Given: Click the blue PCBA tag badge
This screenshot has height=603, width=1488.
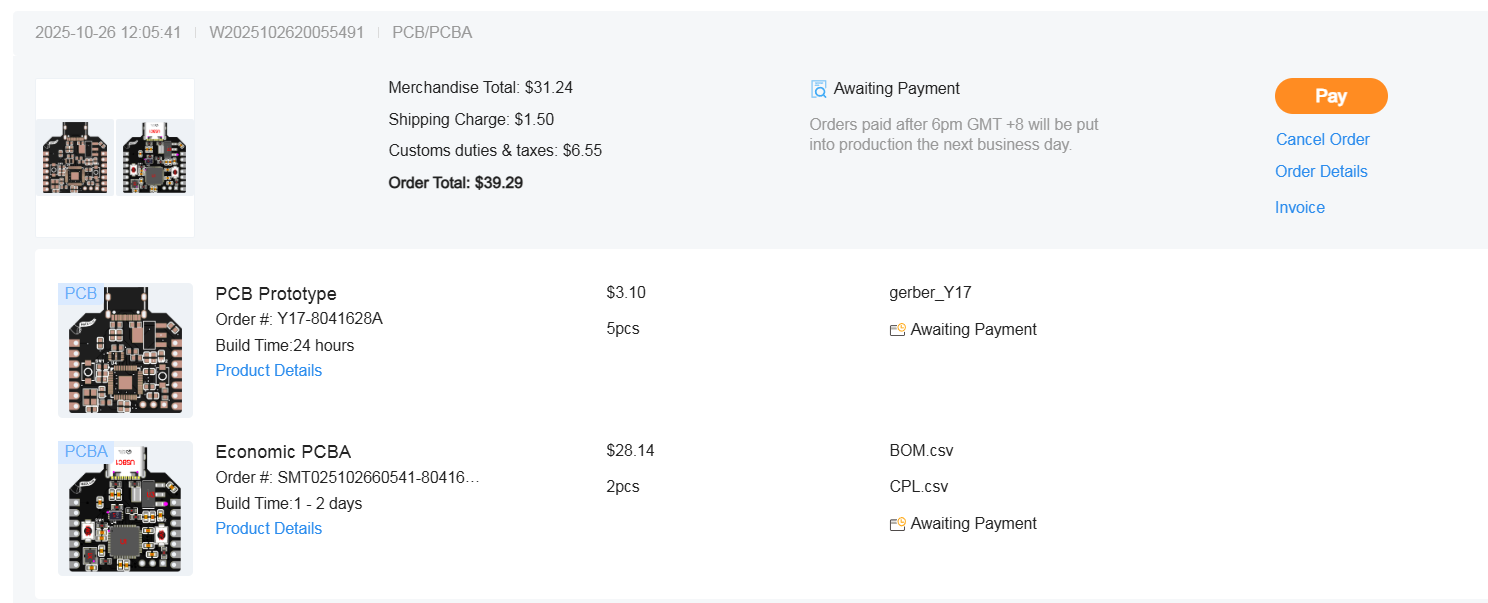Looking at the screenshot, I should point(86,451).
